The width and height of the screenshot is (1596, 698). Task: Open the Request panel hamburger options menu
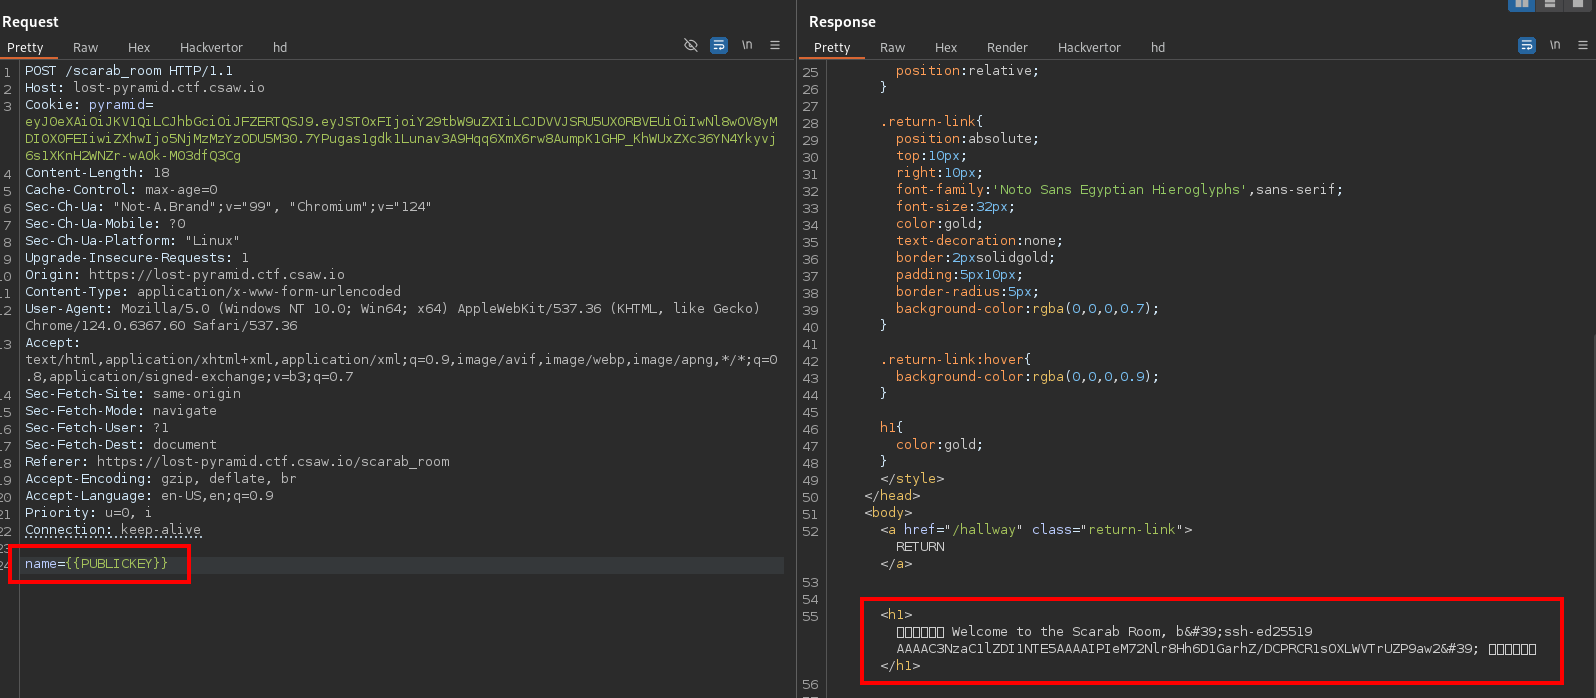[774, 45]
